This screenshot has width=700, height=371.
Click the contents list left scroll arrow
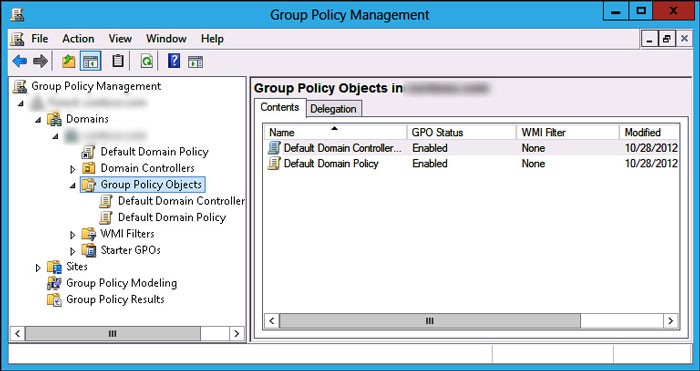tap(272, 321)
